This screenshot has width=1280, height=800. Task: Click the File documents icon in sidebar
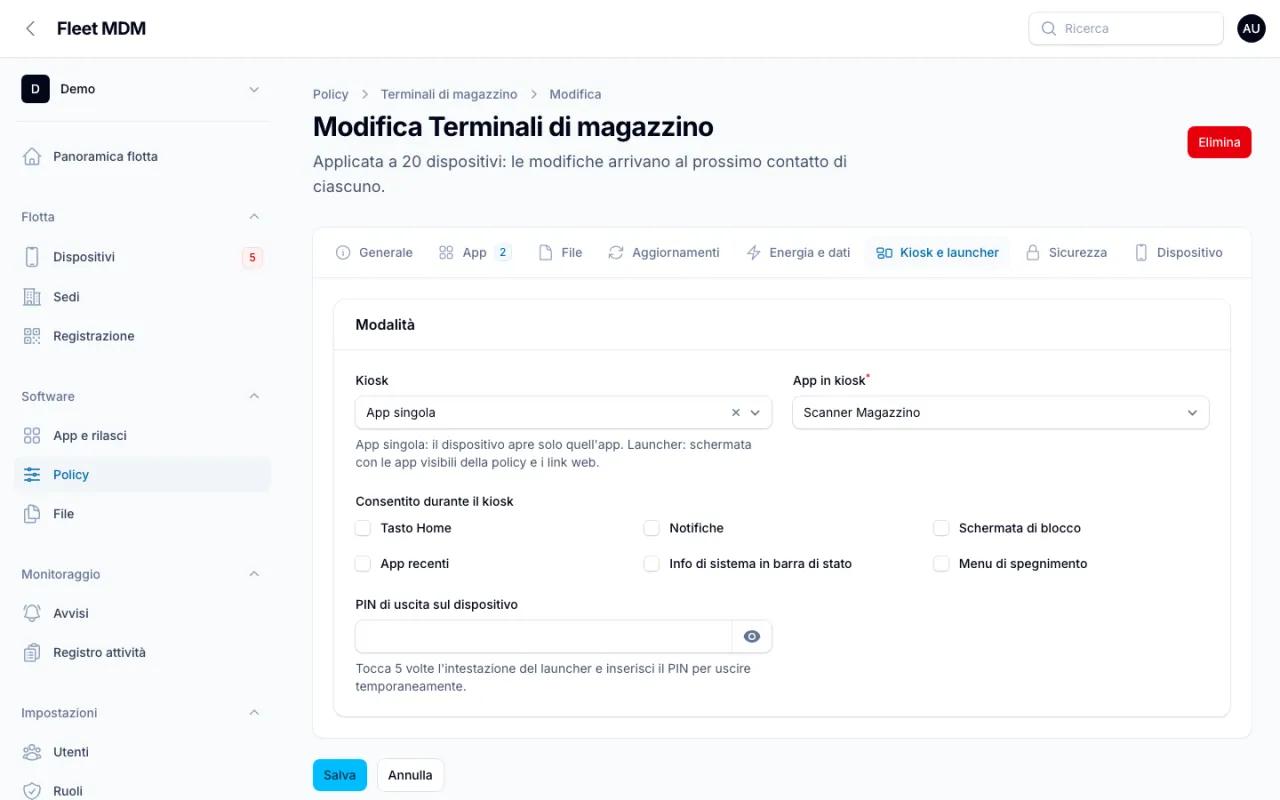point(32,514)
